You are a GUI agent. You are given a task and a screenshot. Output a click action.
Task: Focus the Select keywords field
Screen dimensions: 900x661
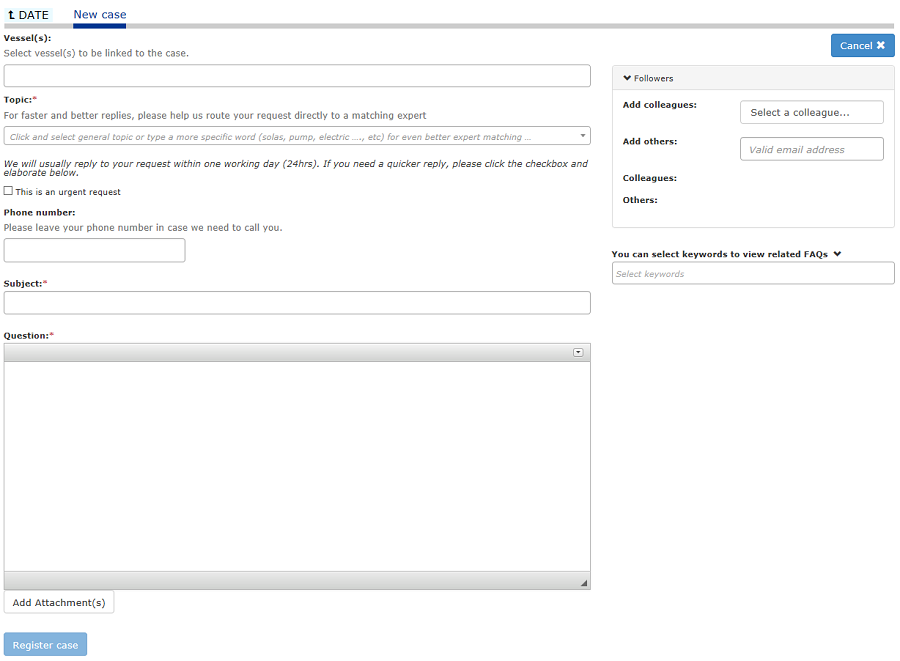752,273
